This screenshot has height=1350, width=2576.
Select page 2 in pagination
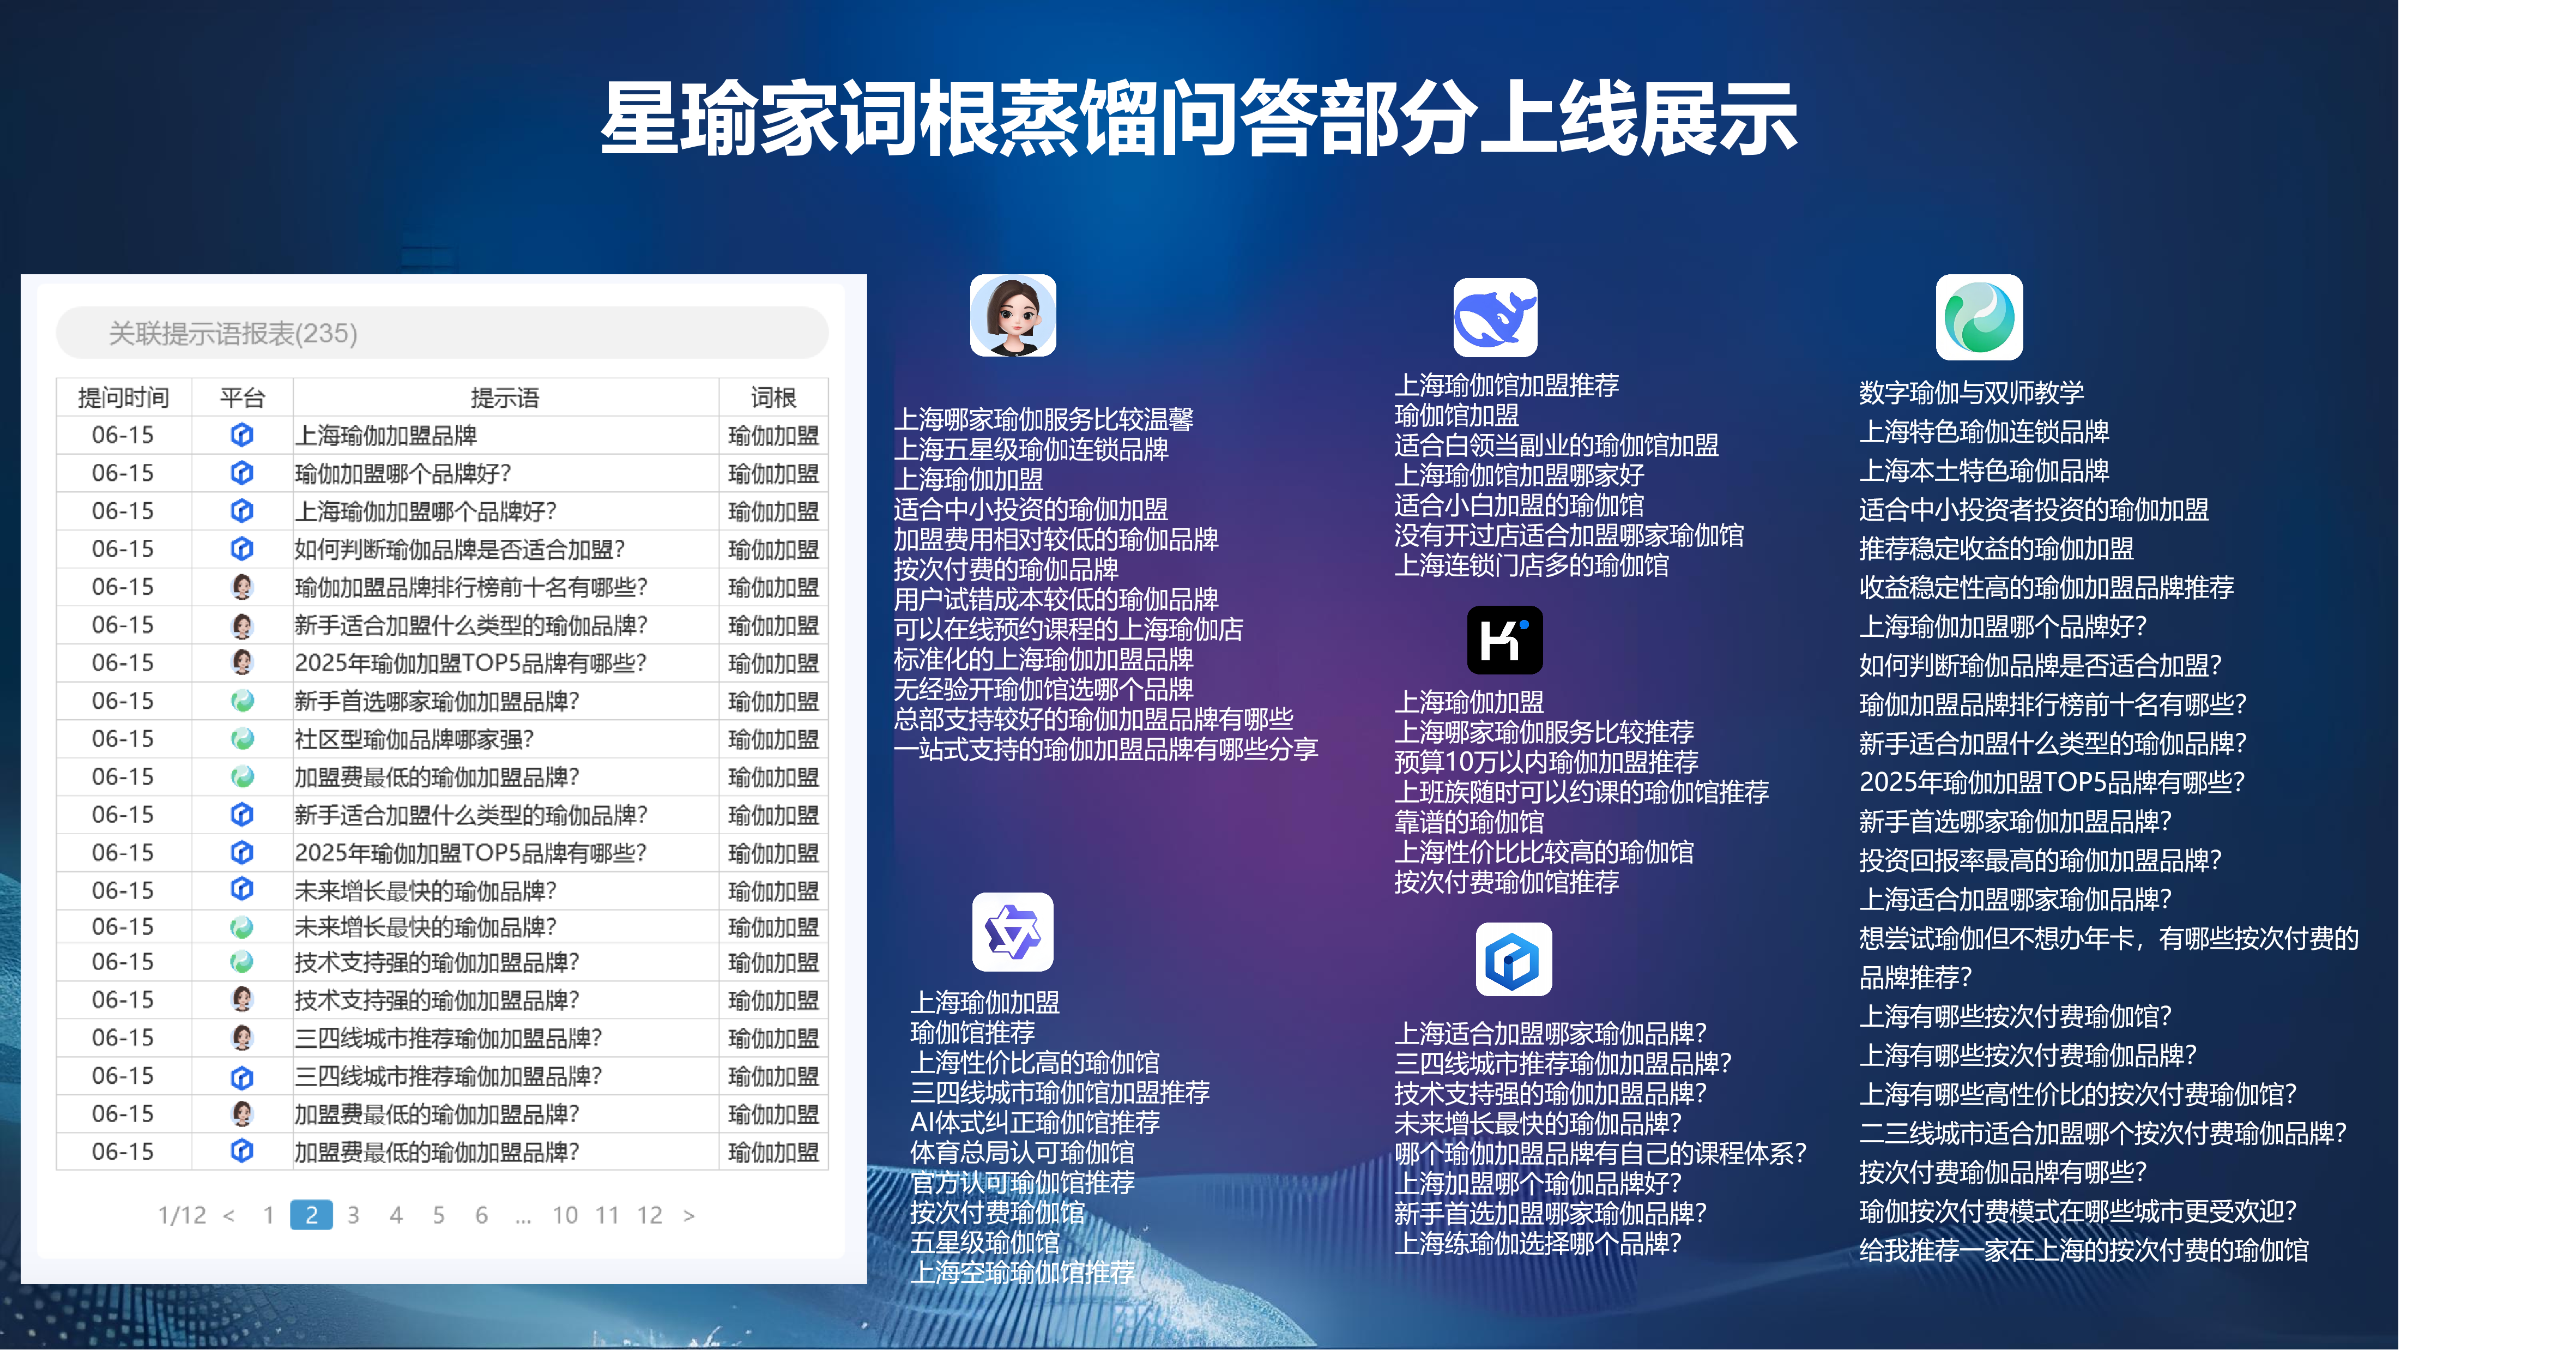click(x=311, y=1215)
